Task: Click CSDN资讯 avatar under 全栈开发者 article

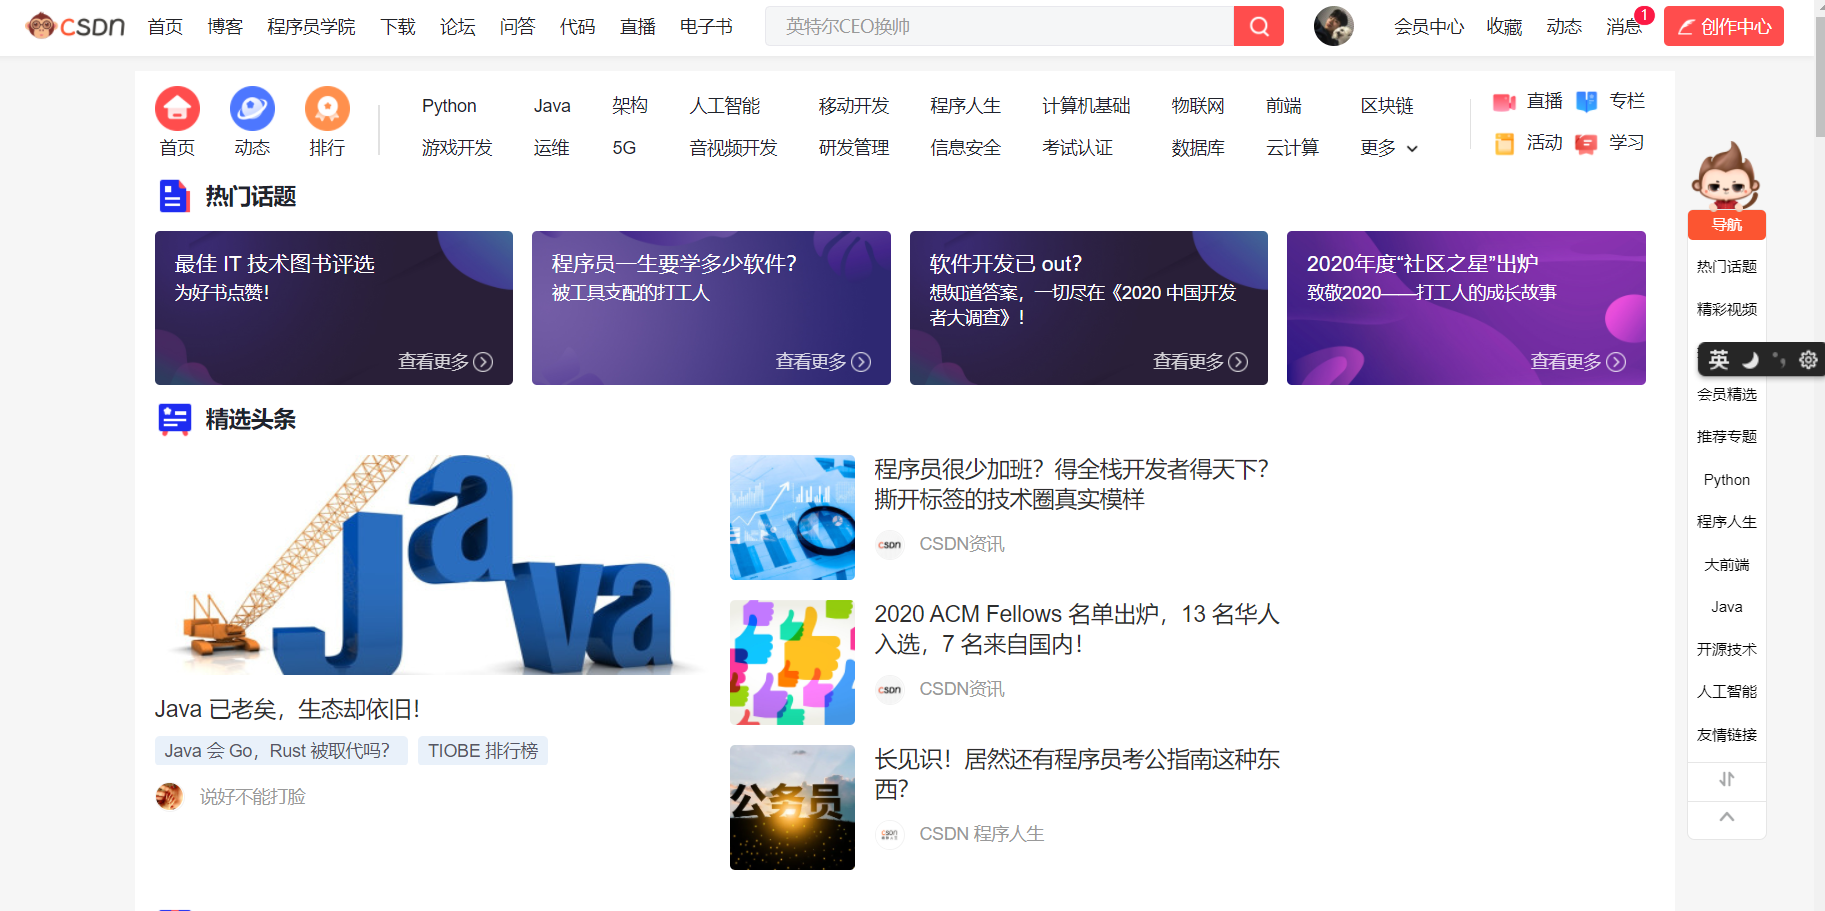Action: (889, 544)
